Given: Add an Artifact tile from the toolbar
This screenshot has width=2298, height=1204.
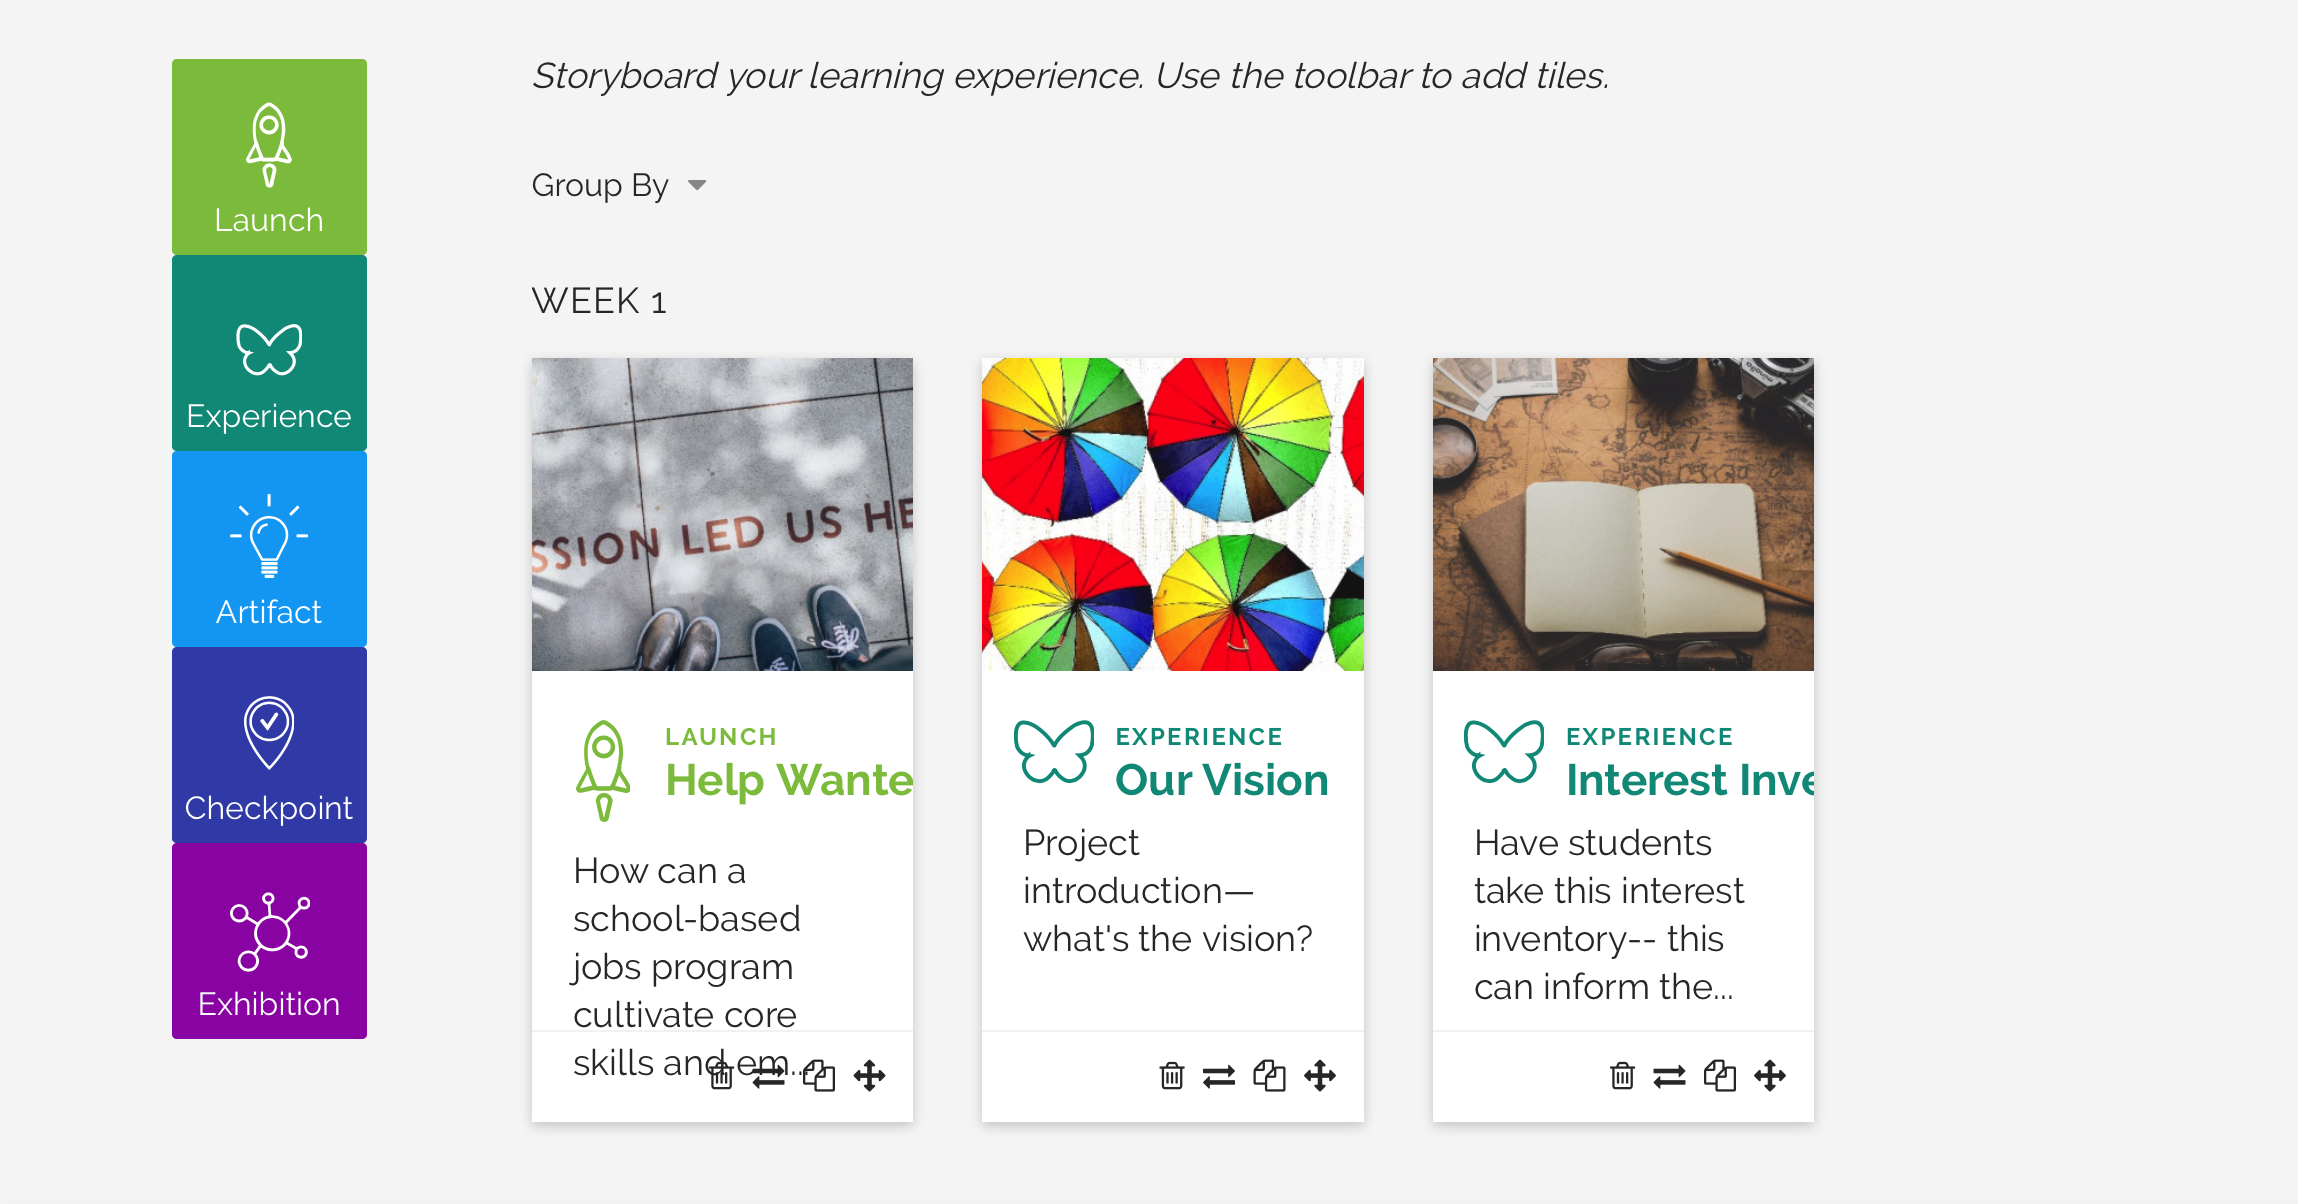Looking at the screenshot, I should pos(269,549).
